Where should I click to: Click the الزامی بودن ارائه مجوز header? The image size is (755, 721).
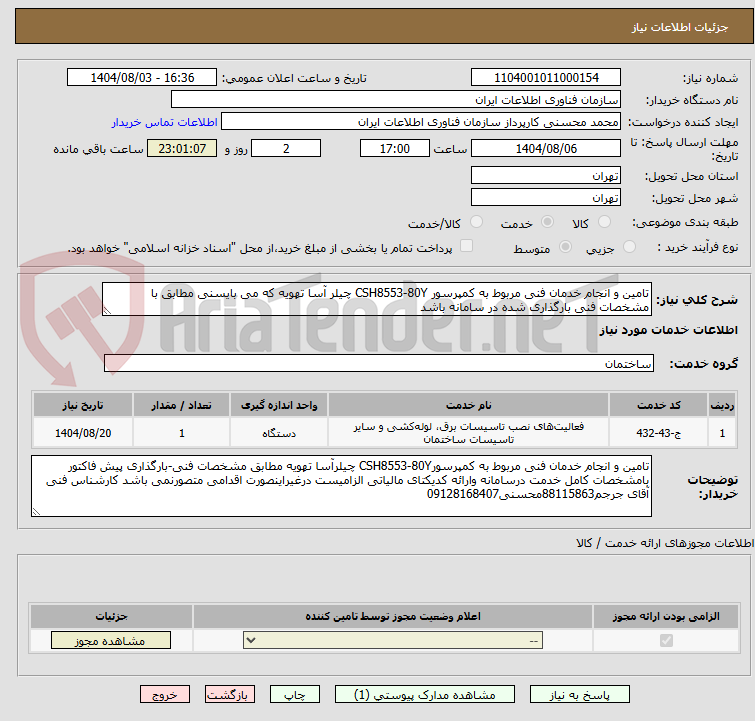click(x=666, y=616)
